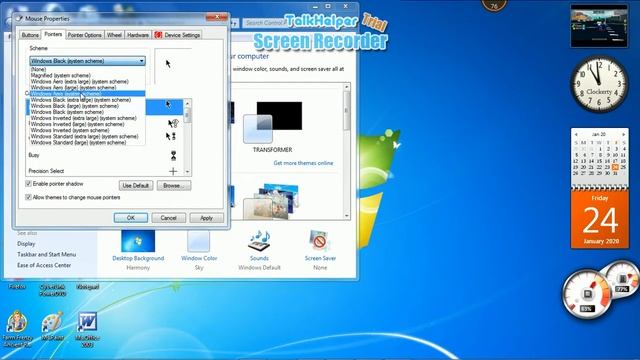Click the Help Select arrow-question cursor icon

[x=173, y=123]
